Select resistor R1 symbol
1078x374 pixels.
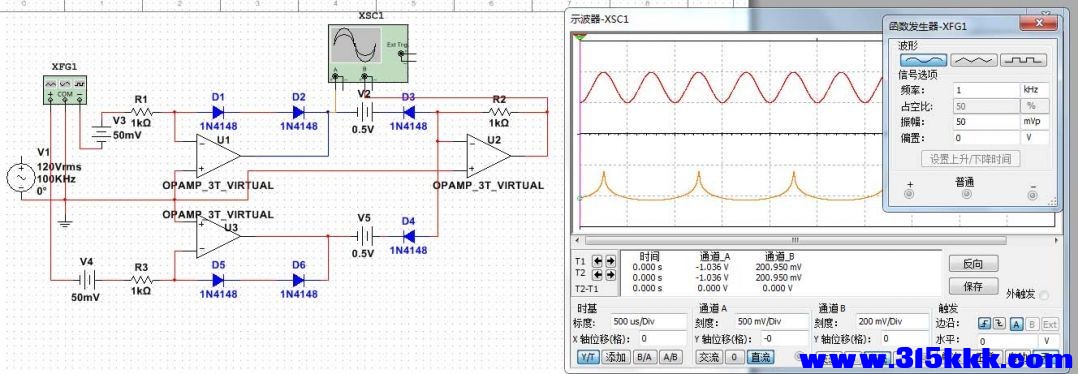click(141, 111)
